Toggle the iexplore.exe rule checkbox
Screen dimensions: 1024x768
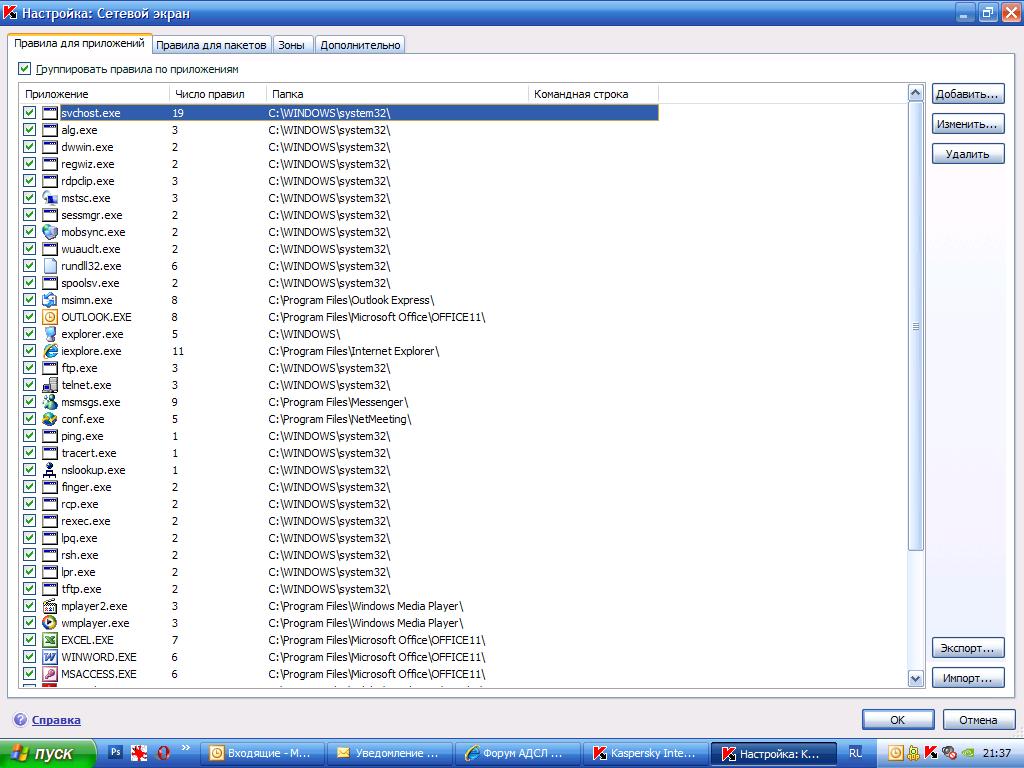pos(29,351)
